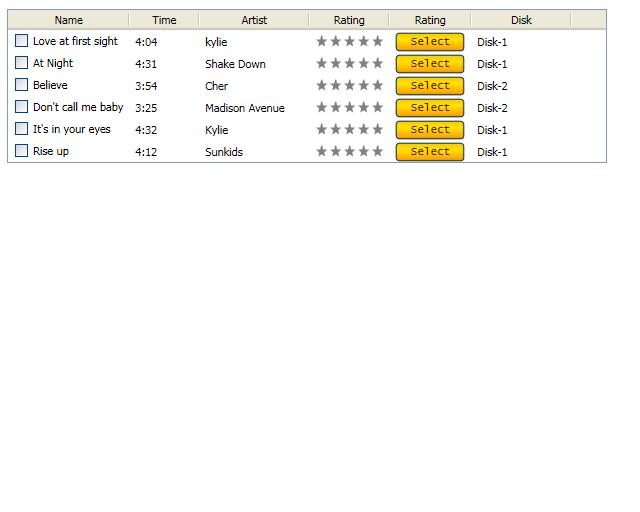The height and width of the screenshot is (512, 640).
Task: Set At Night rating to one star
Action: click(x=322, y=63)
